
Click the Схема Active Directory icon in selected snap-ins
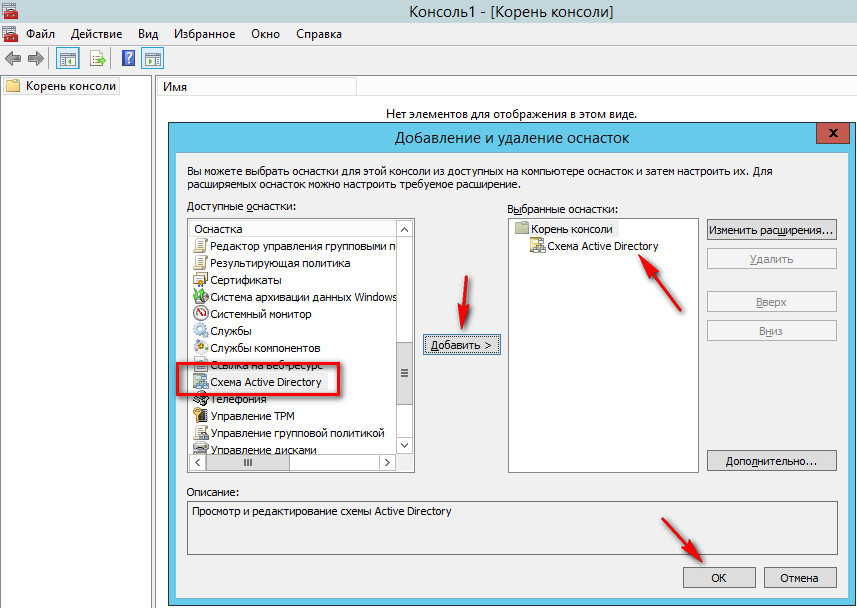click(538, 246)
